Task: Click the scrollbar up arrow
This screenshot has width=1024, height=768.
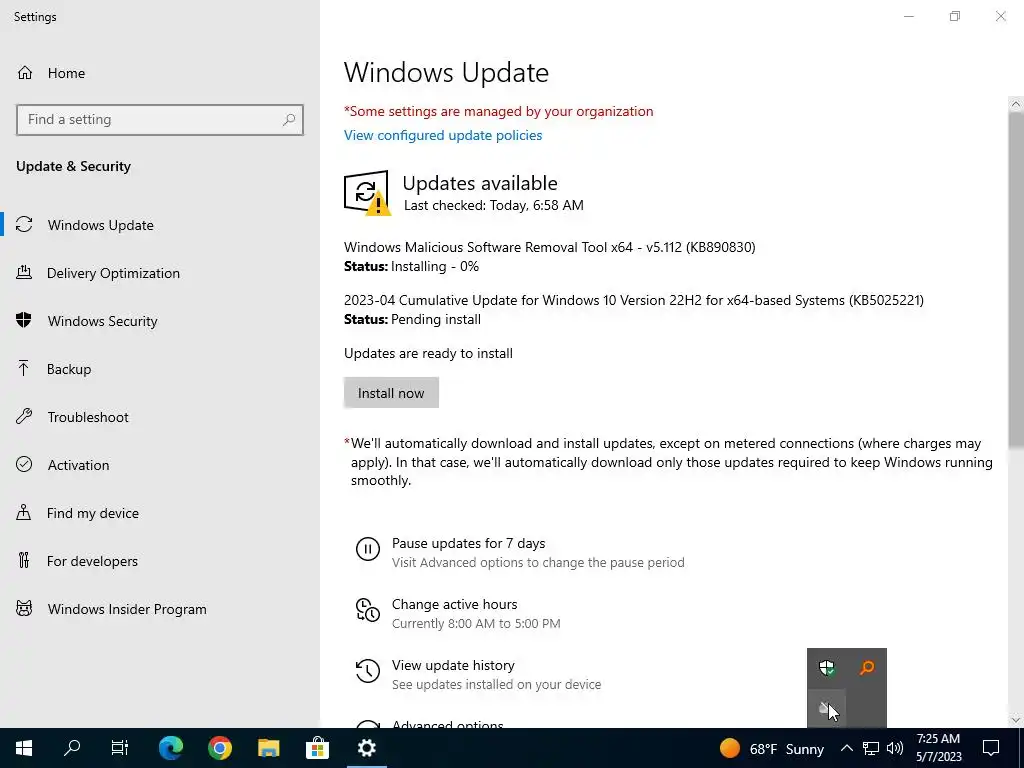Action: click(1016, 104)
